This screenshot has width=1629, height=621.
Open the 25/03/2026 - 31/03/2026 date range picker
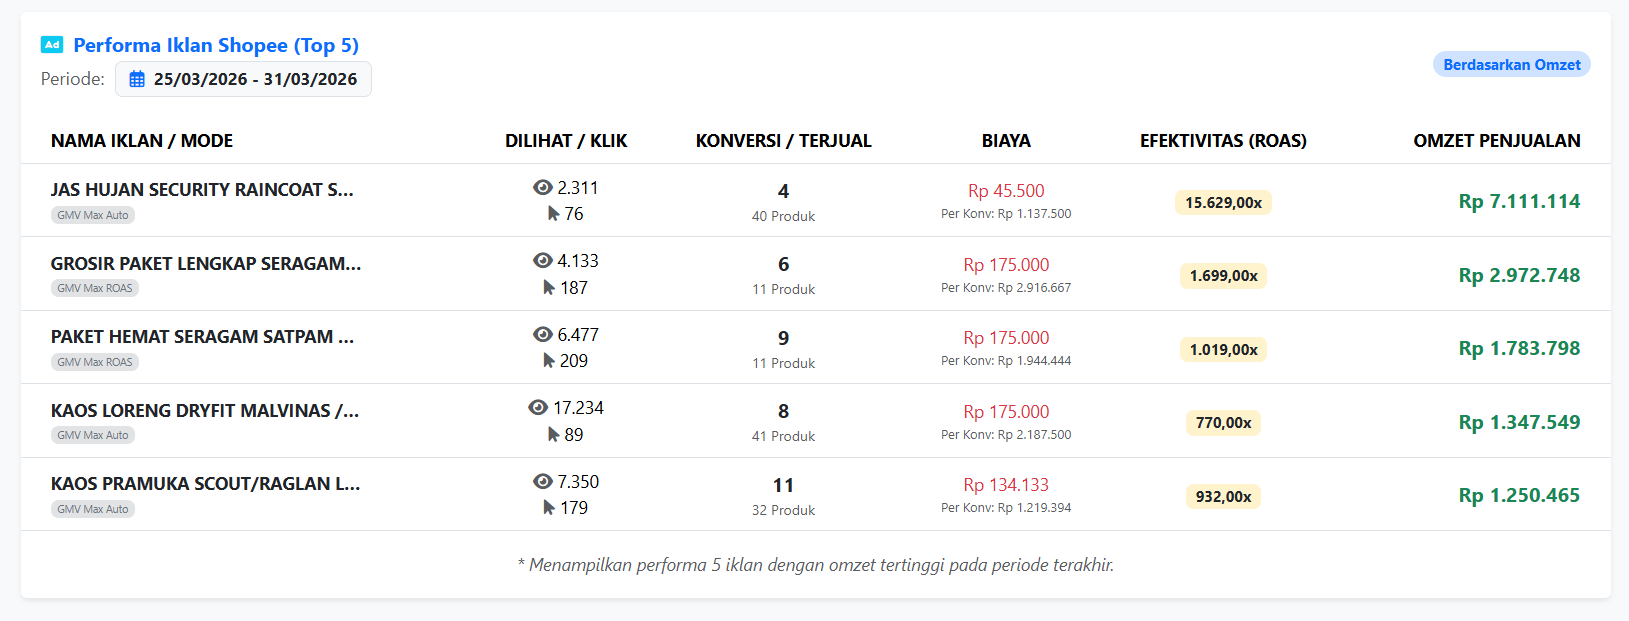244,79
